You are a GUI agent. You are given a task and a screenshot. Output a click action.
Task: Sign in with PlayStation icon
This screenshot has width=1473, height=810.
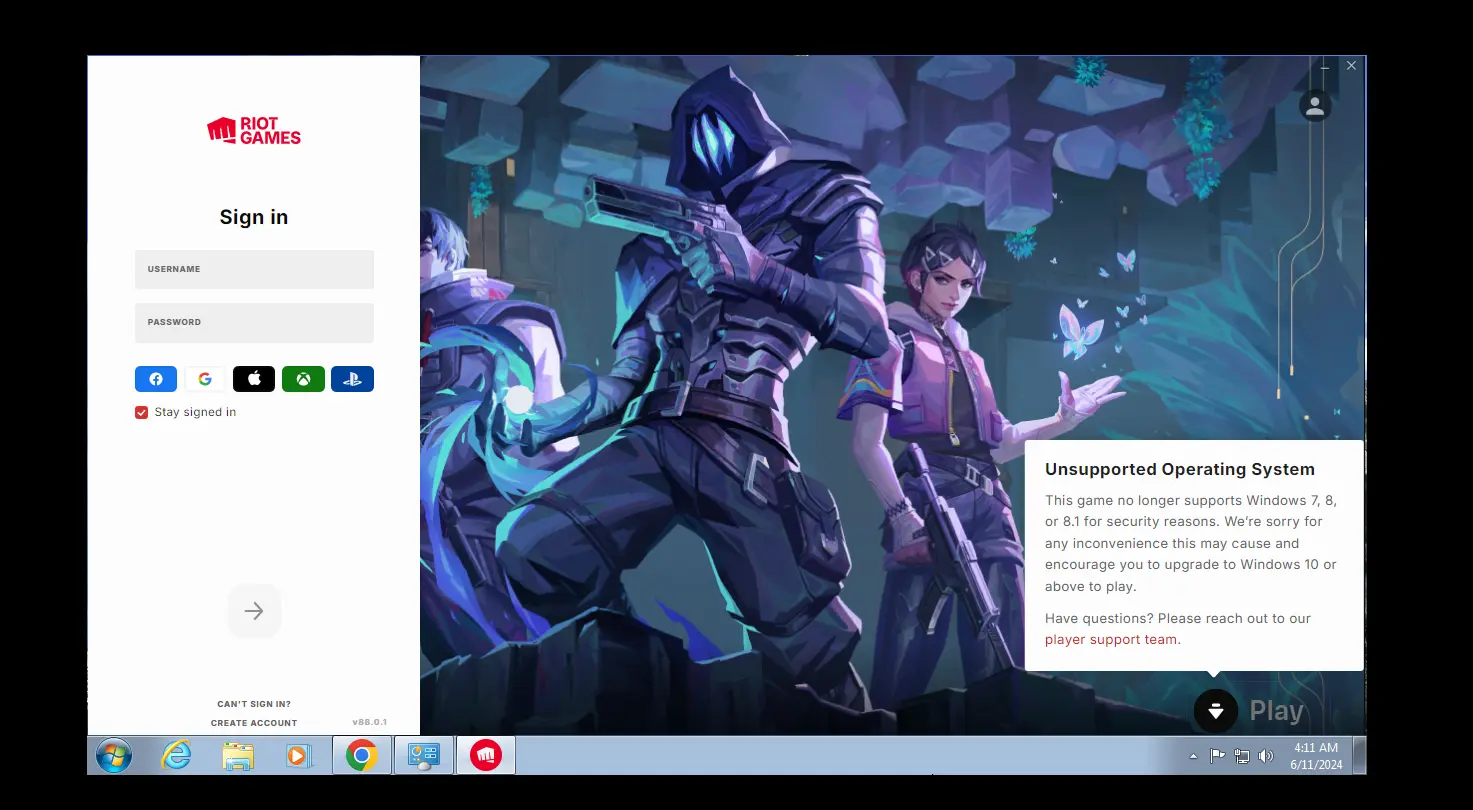(x=352, y=379)
